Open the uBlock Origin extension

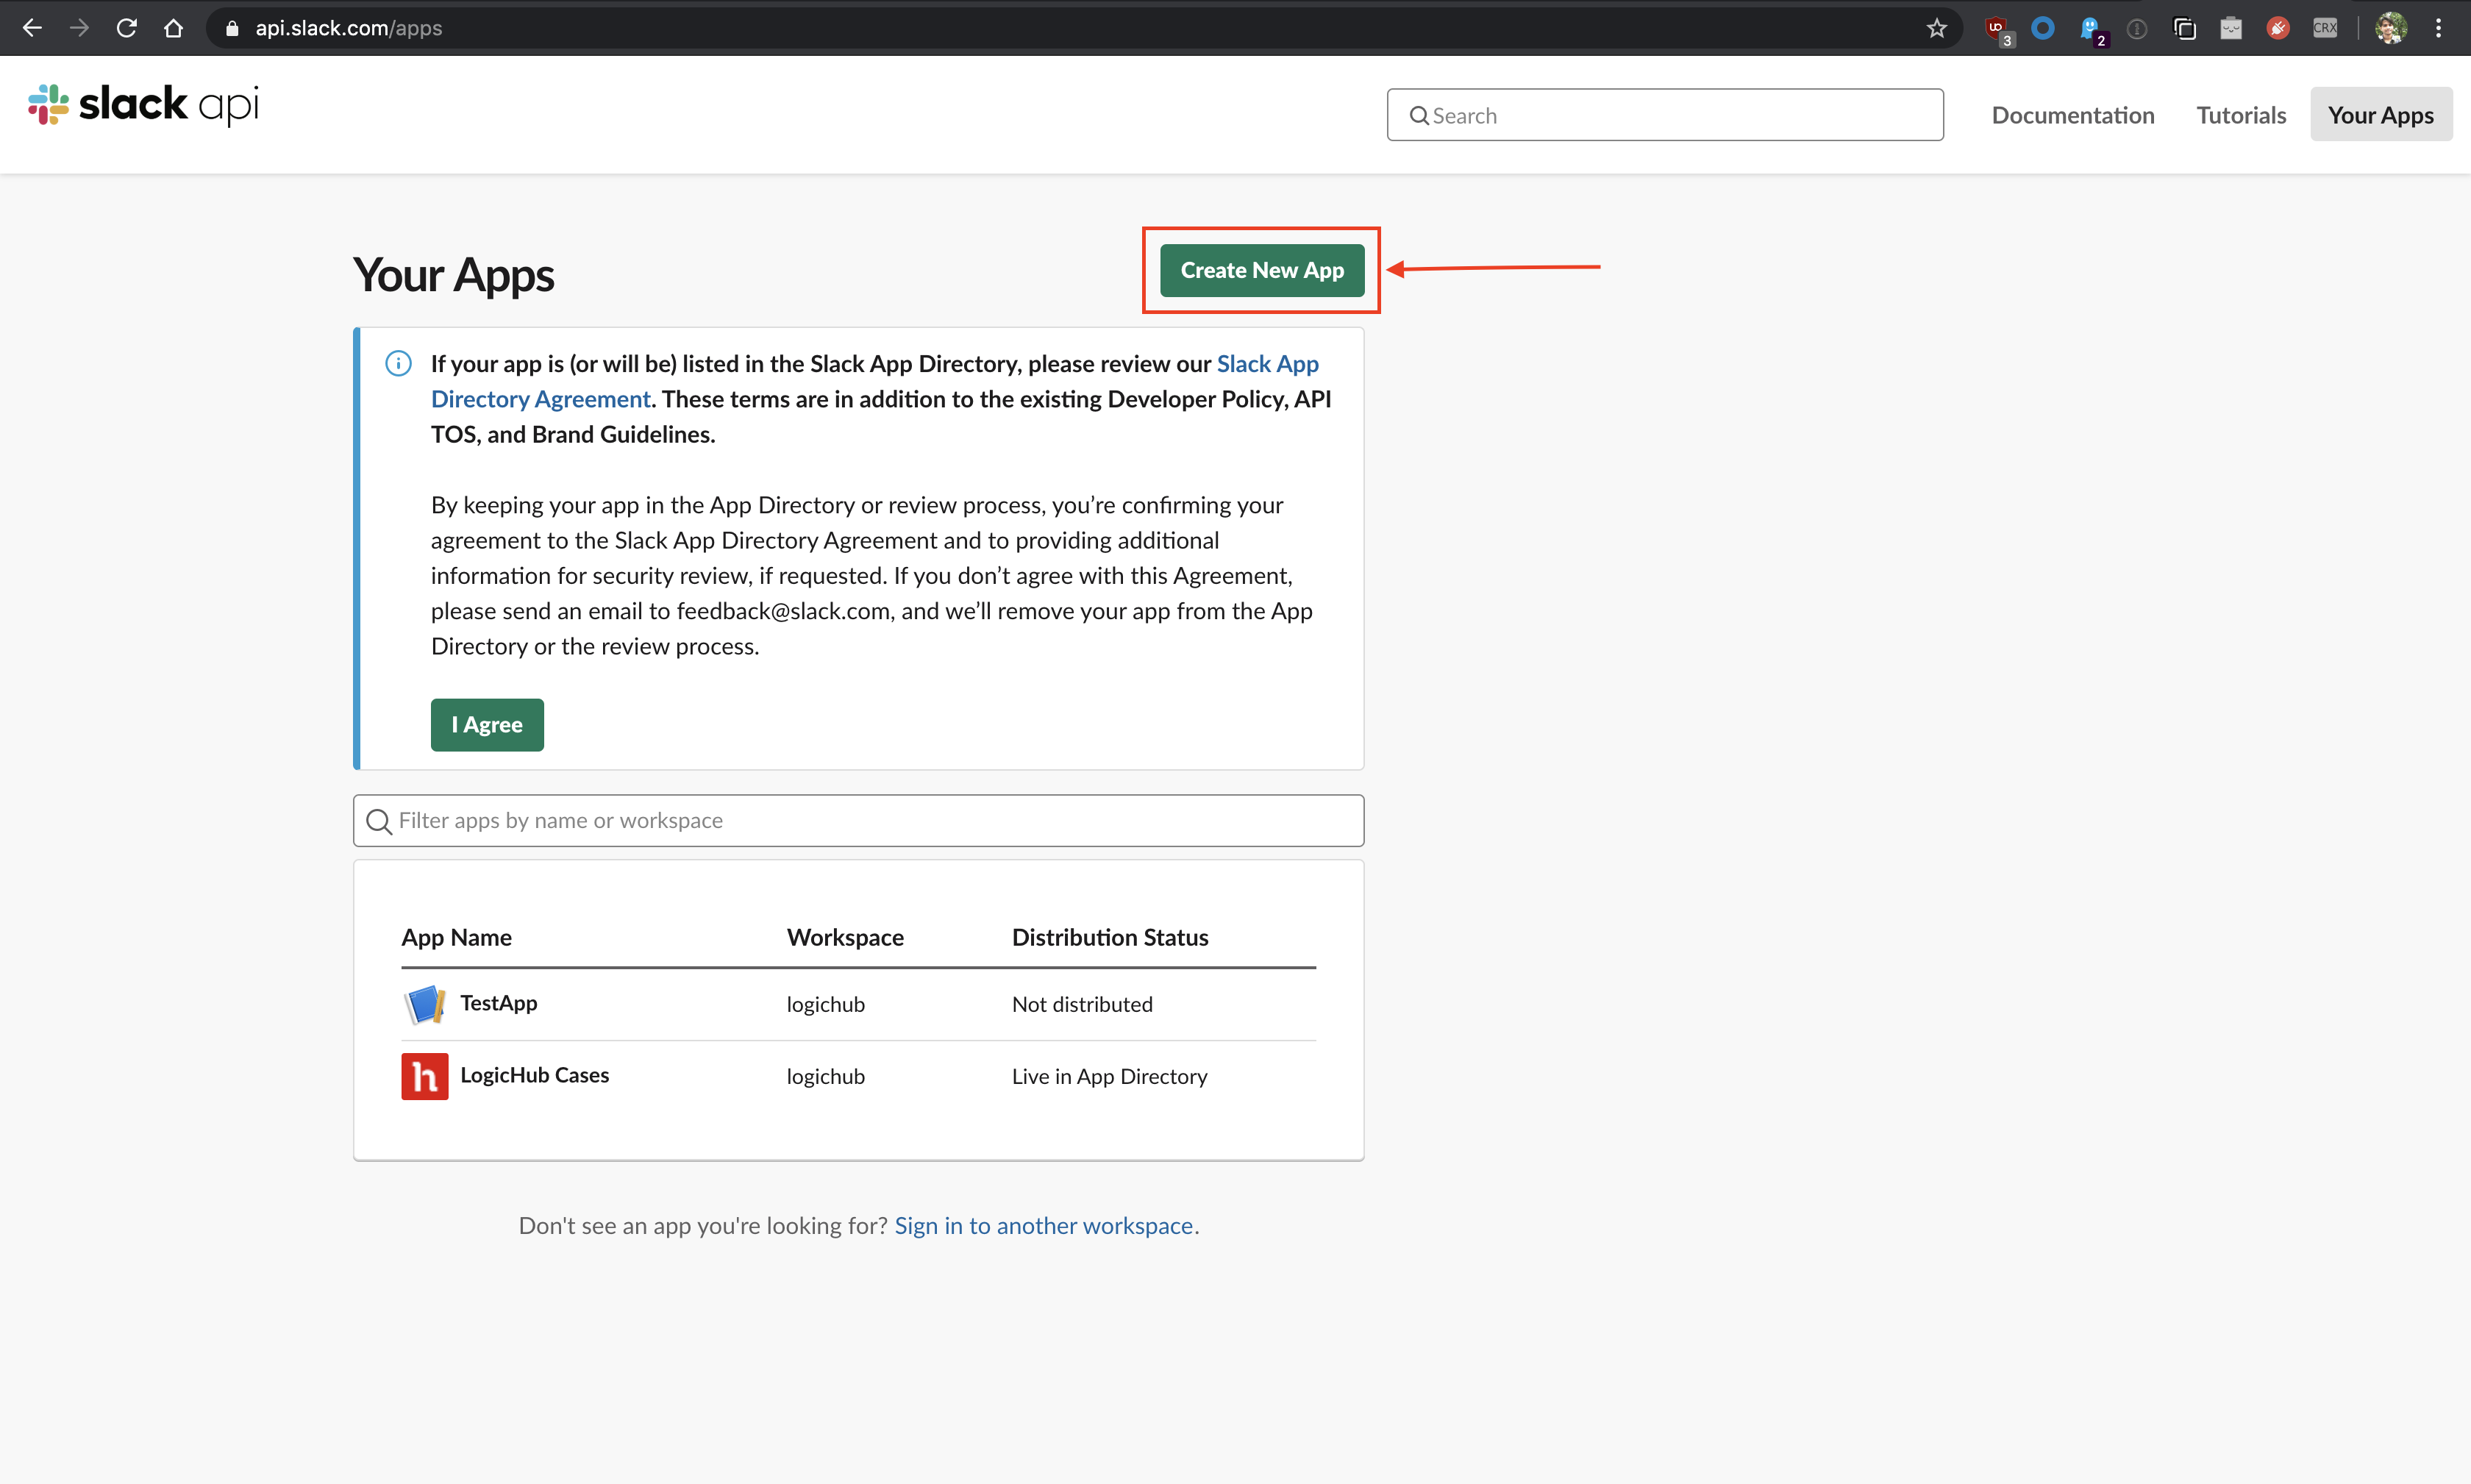tap(1996, 28)
